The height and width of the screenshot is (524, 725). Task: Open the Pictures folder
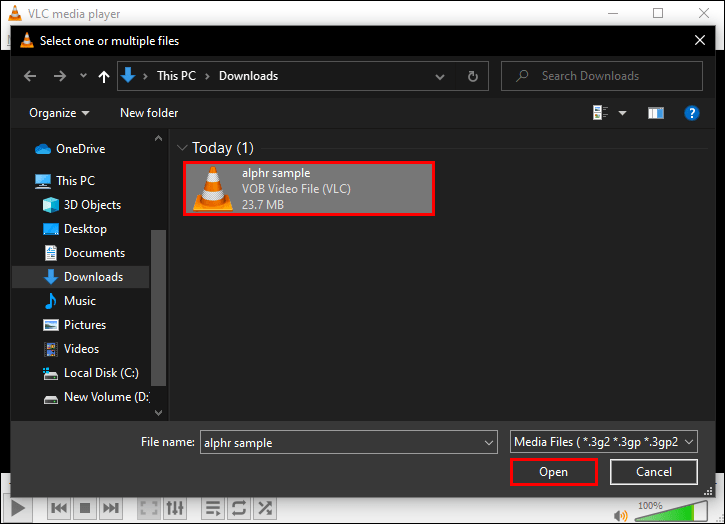(x=74, y=325)
